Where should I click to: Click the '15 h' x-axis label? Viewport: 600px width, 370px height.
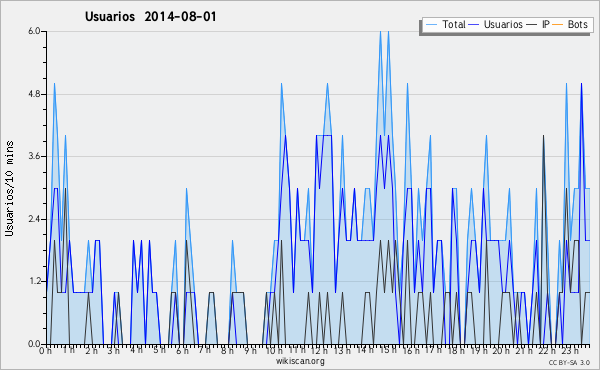point(388,350)
